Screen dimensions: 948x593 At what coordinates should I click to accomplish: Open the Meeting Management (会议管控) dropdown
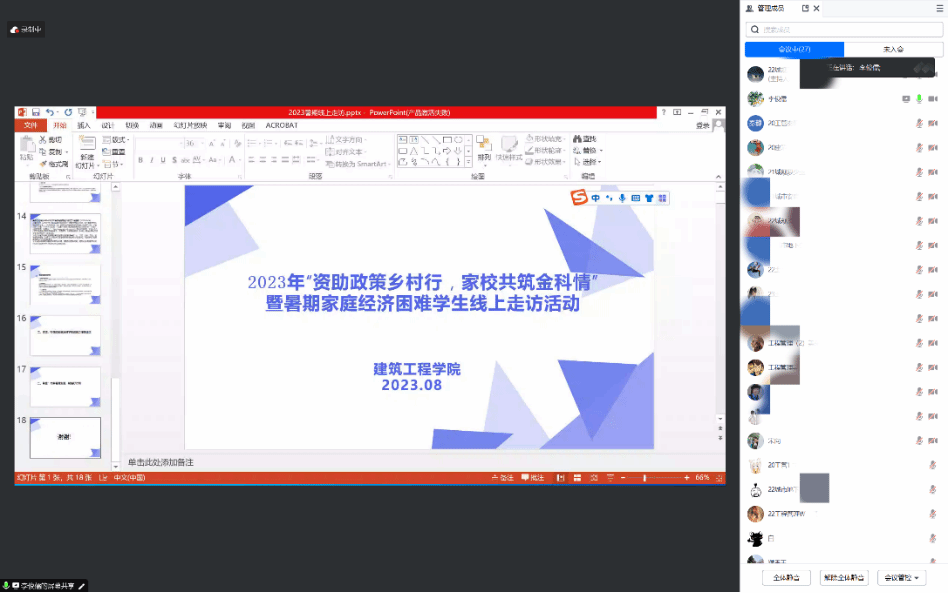901,578
